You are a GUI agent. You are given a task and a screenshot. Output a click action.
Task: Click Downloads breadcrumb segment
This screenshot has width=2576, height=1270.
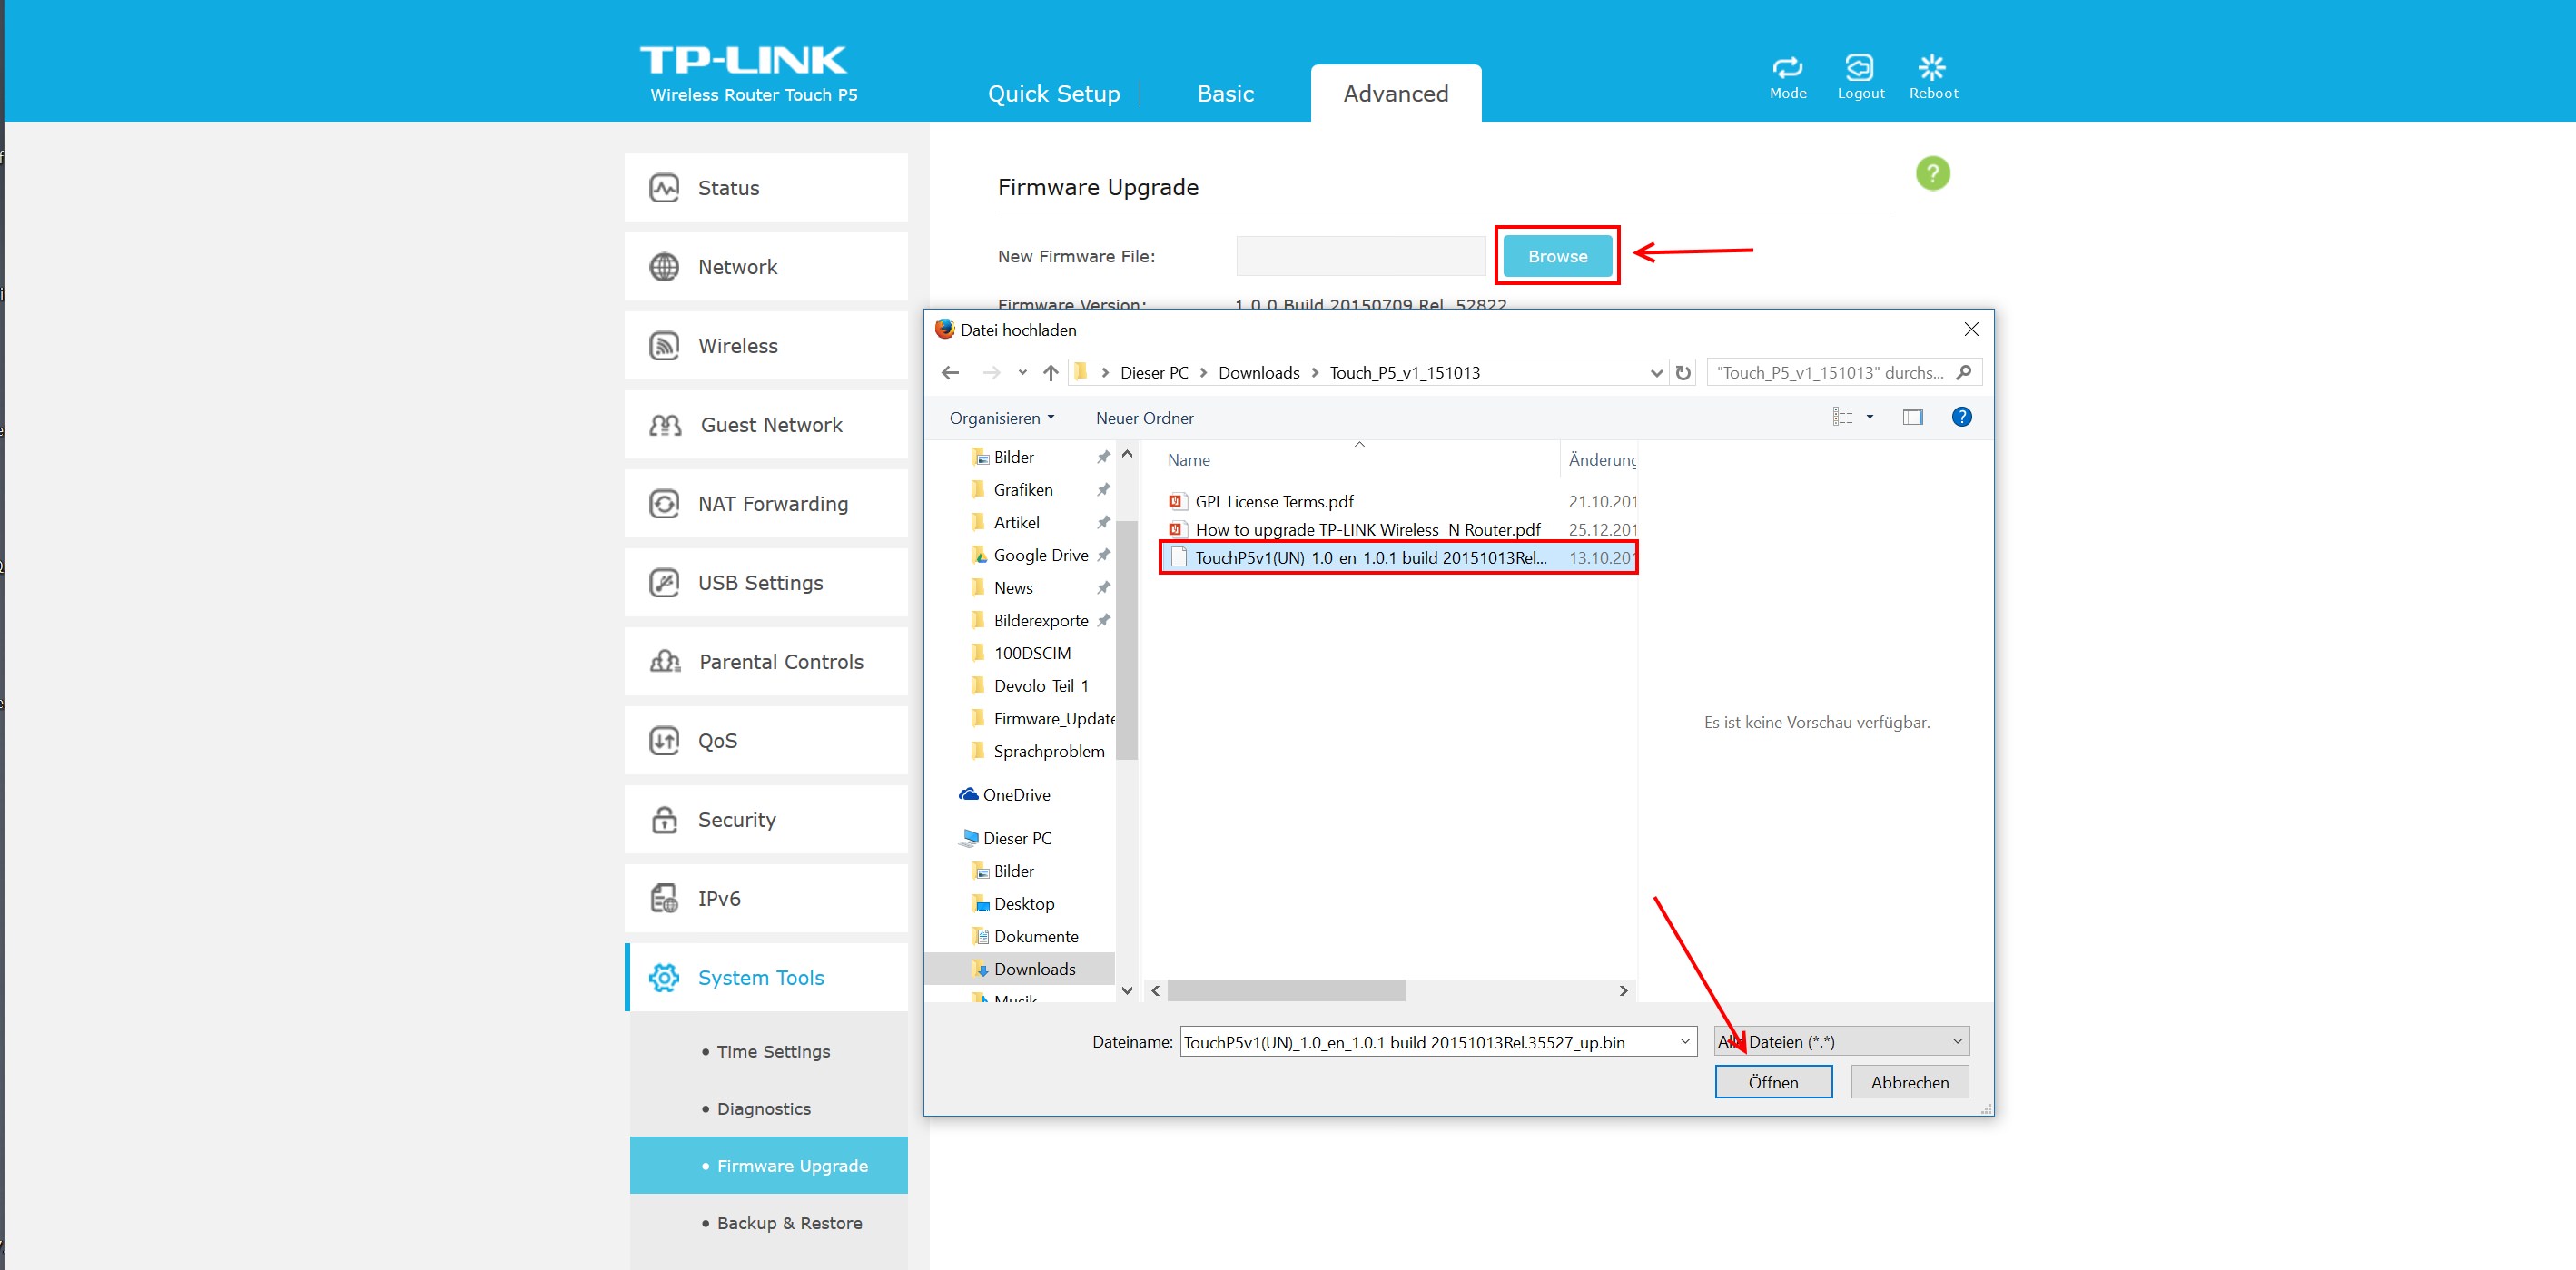(x=1258, y=373)
